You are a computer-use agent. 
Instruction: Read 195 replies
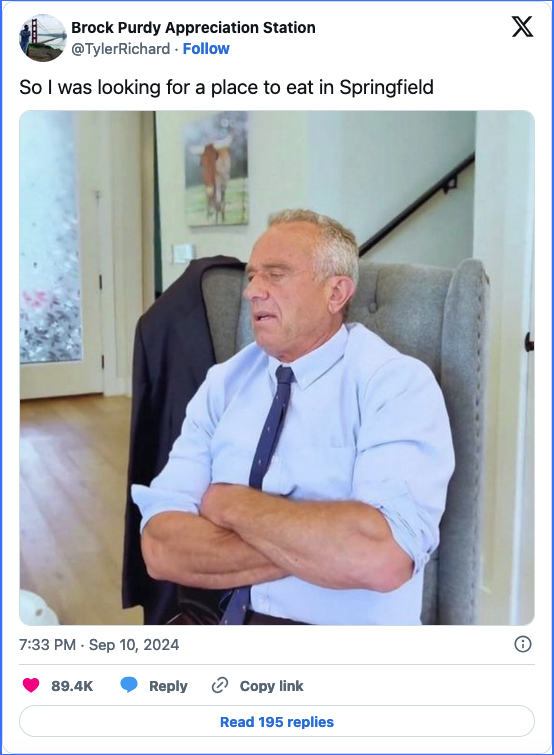277,721
